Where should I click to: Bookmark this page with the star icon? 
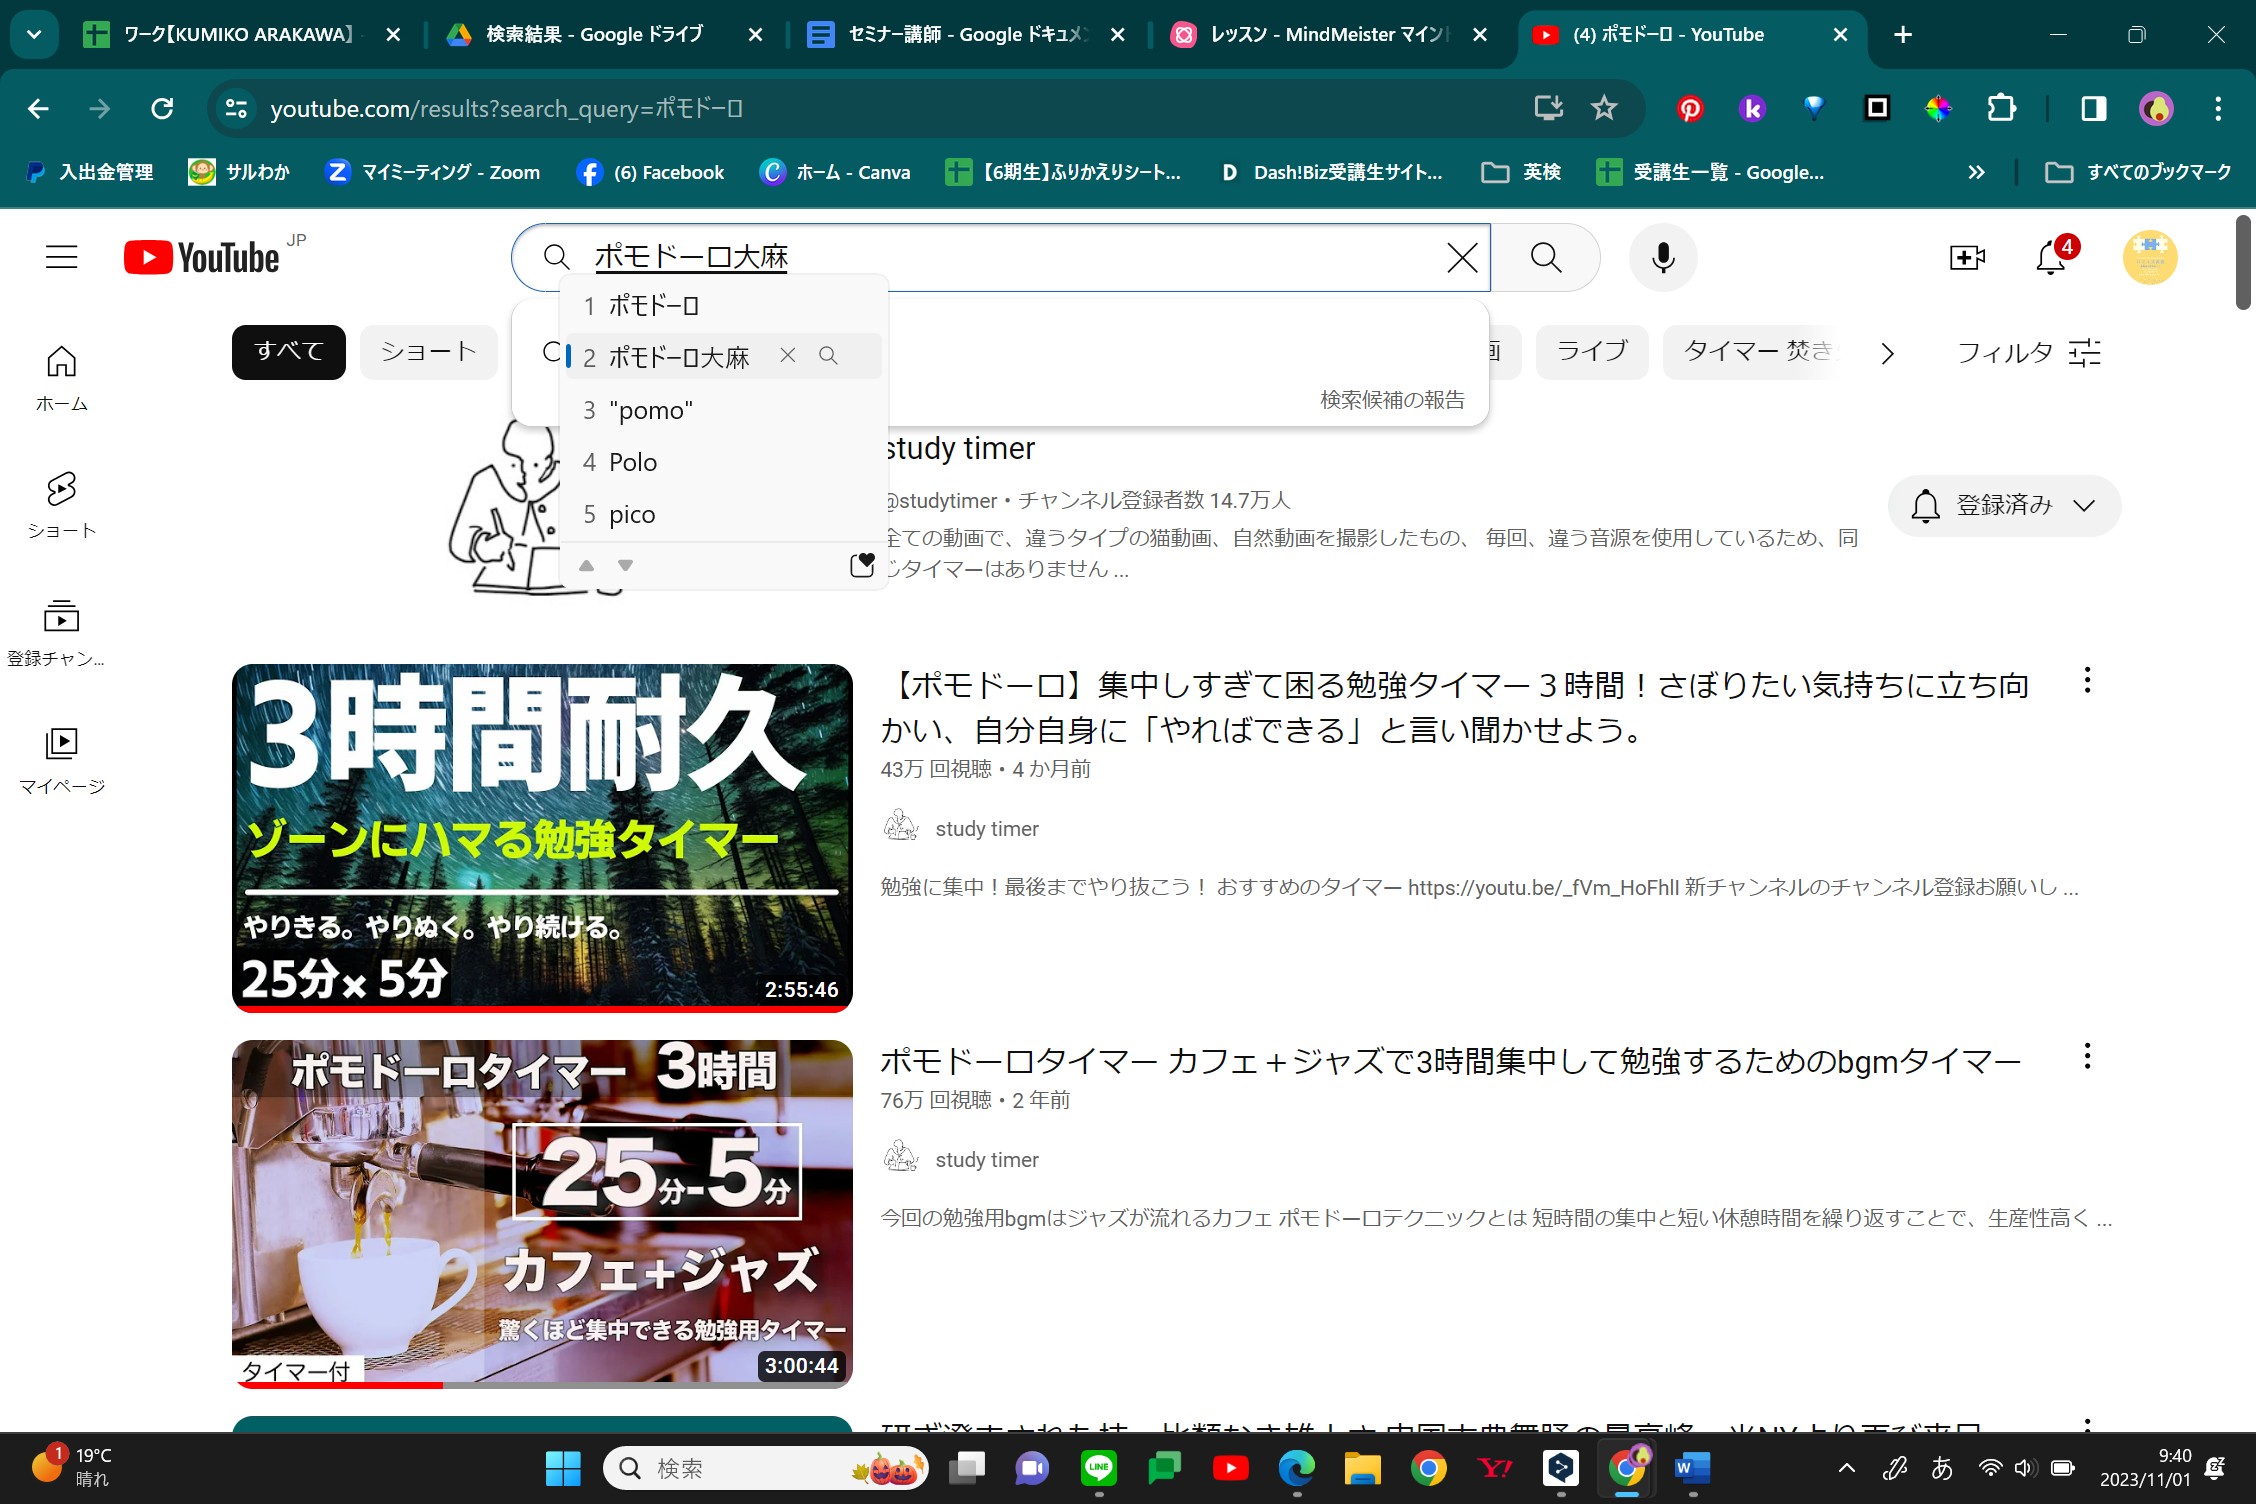point(1604,108)
